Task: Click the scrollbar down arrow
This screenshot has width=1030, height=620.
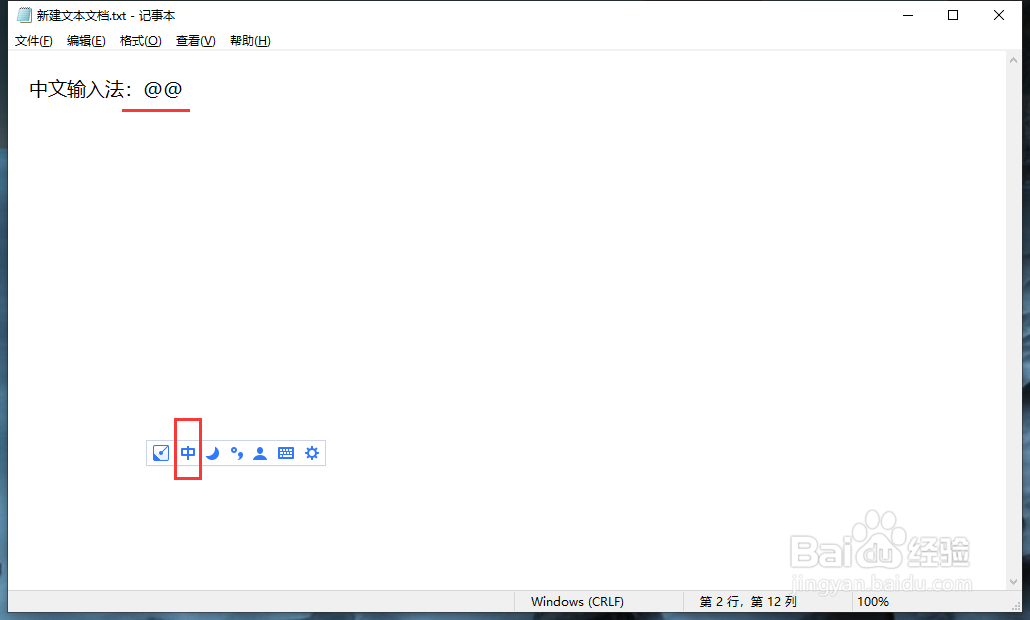Action: (x=1013, y=582)
